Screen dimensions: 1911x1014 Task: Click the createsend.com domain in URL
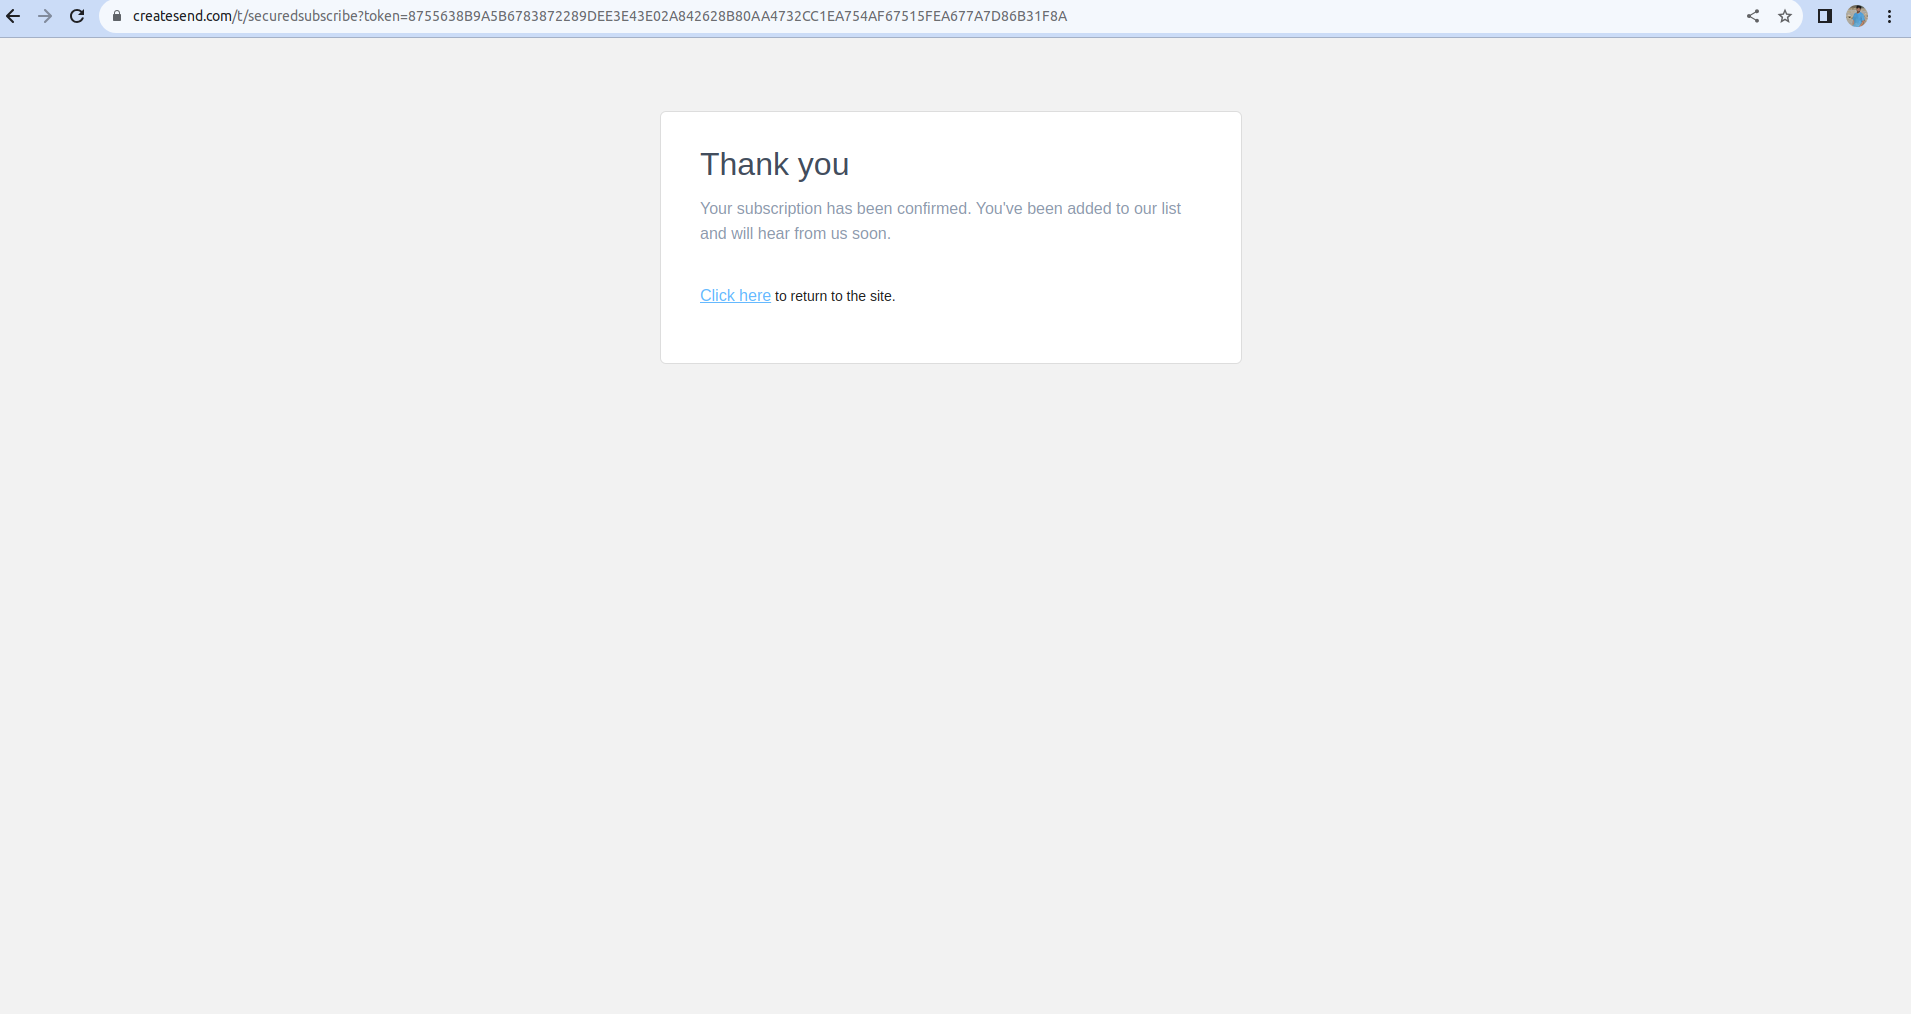[x=182, y=16]
